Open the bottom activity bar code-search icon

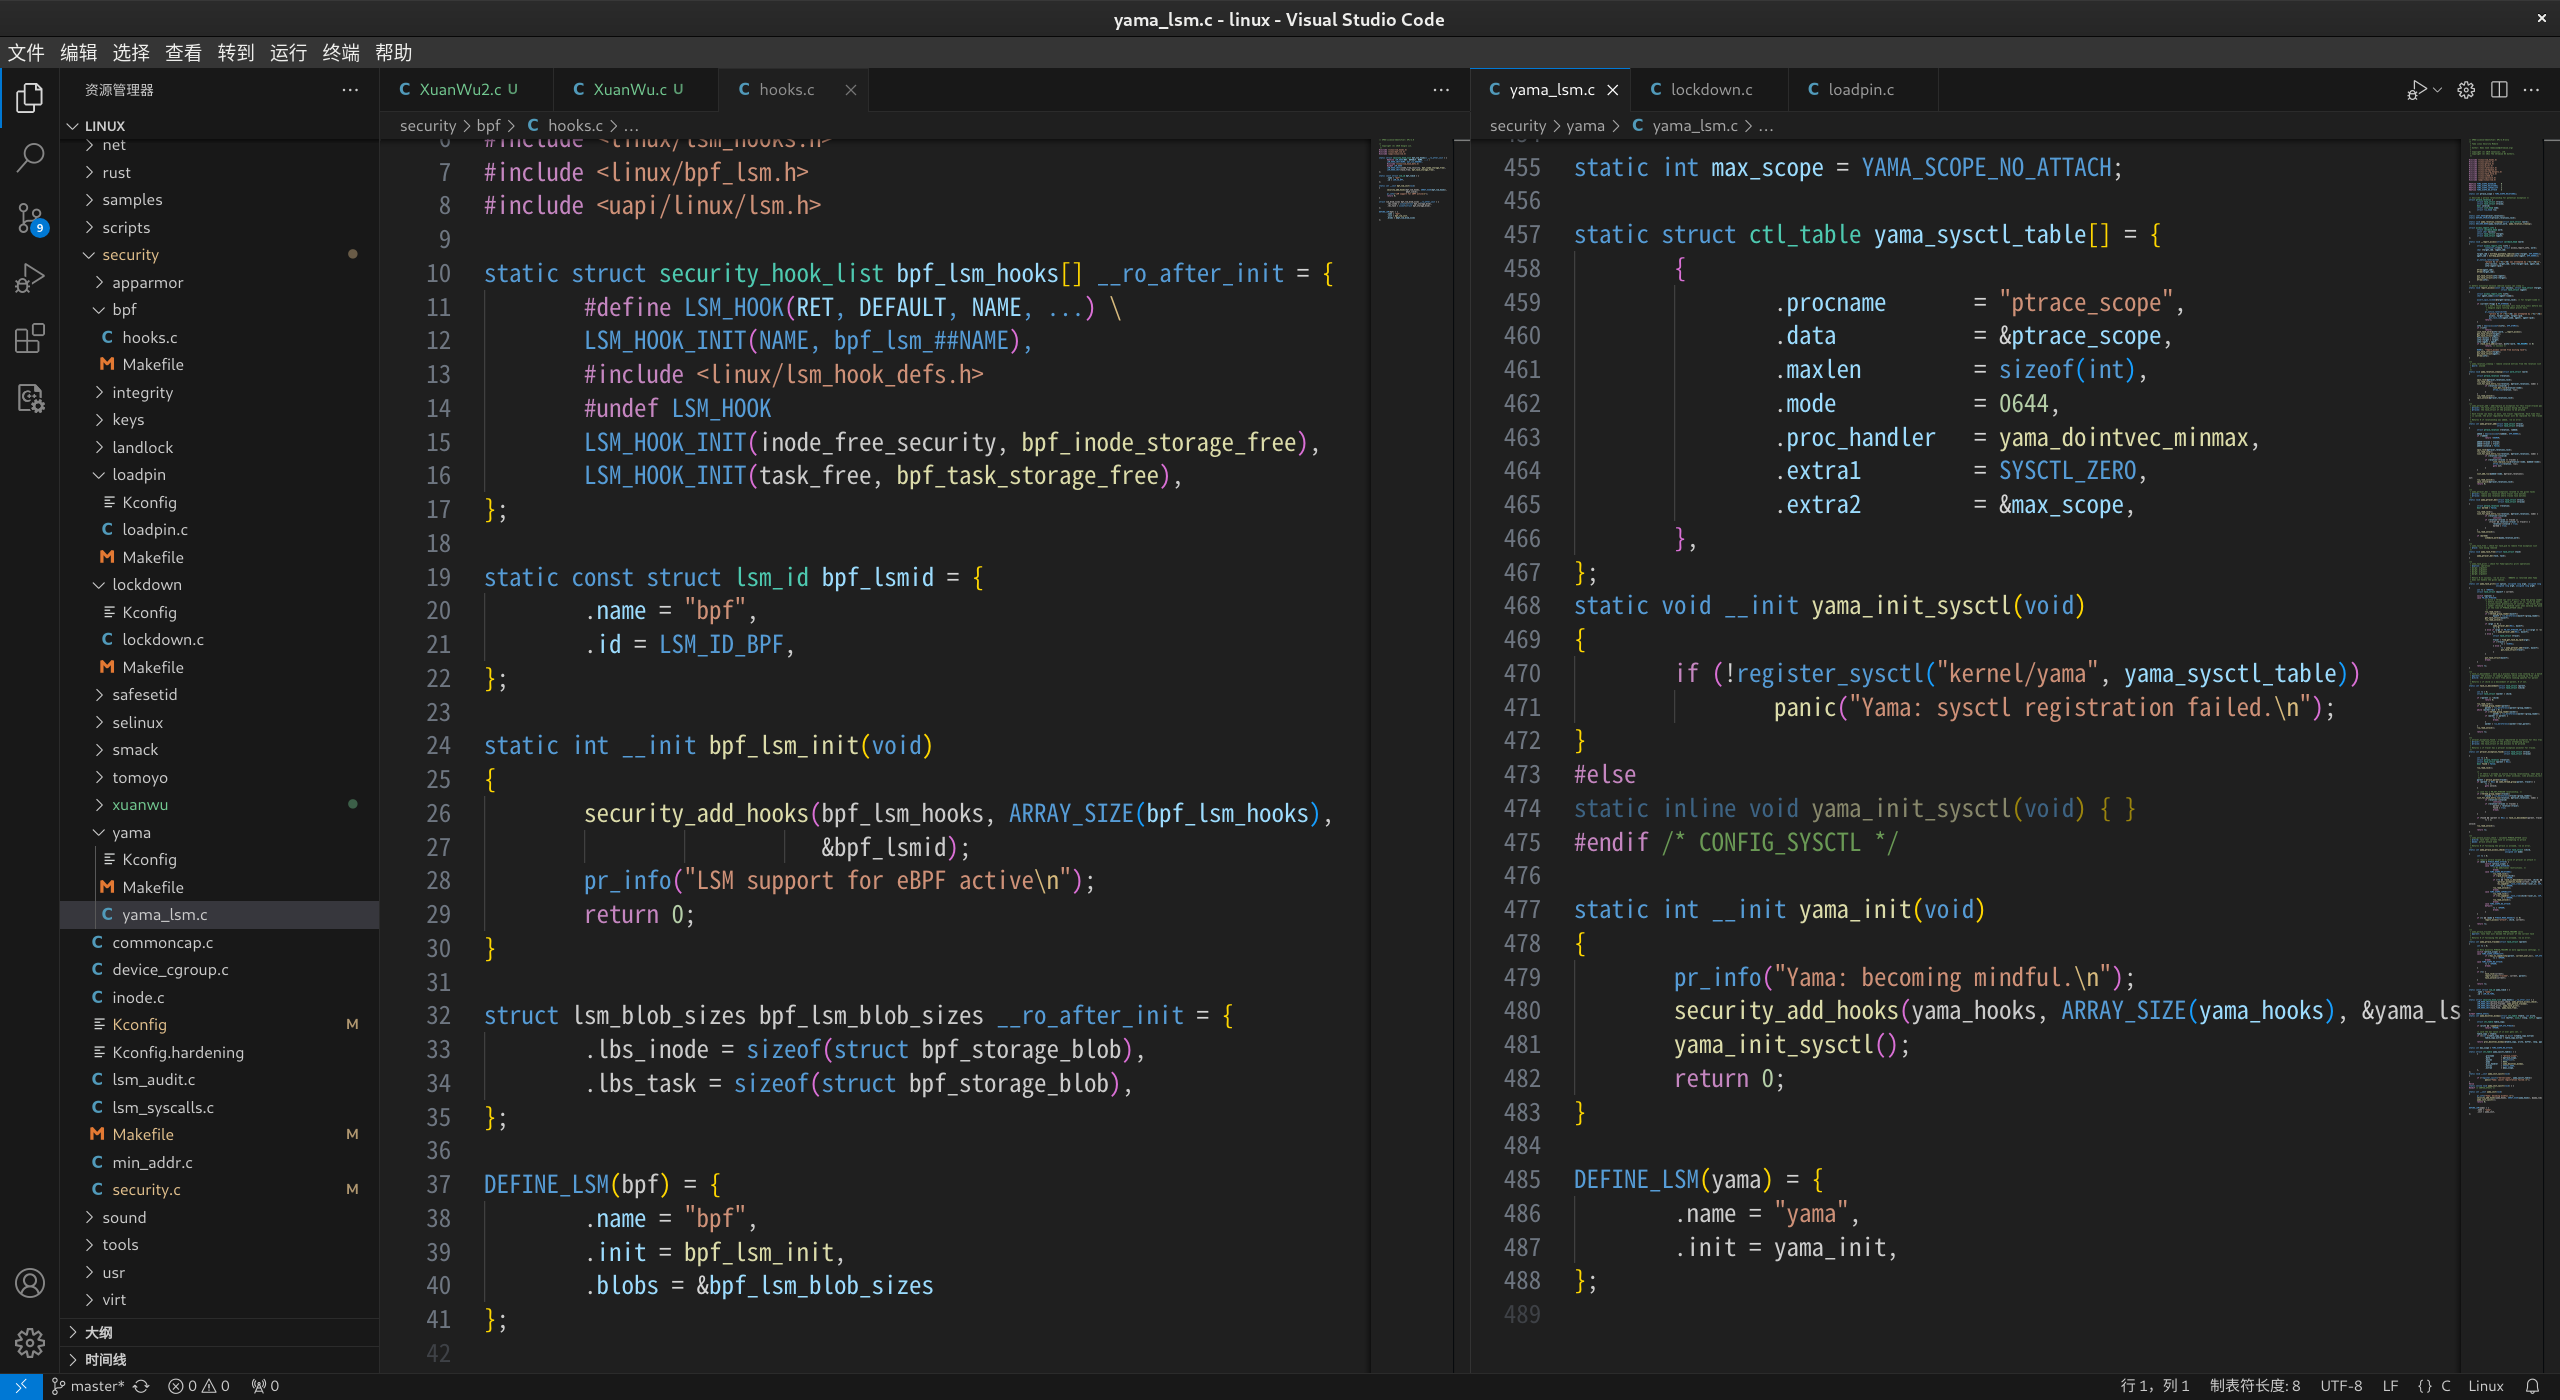[30, 398]
